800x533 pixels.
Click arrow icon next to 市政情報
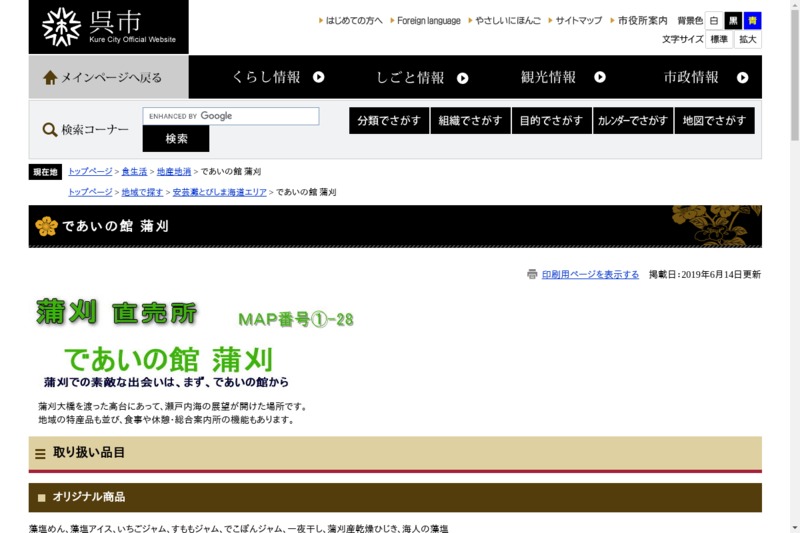[743, 77]
